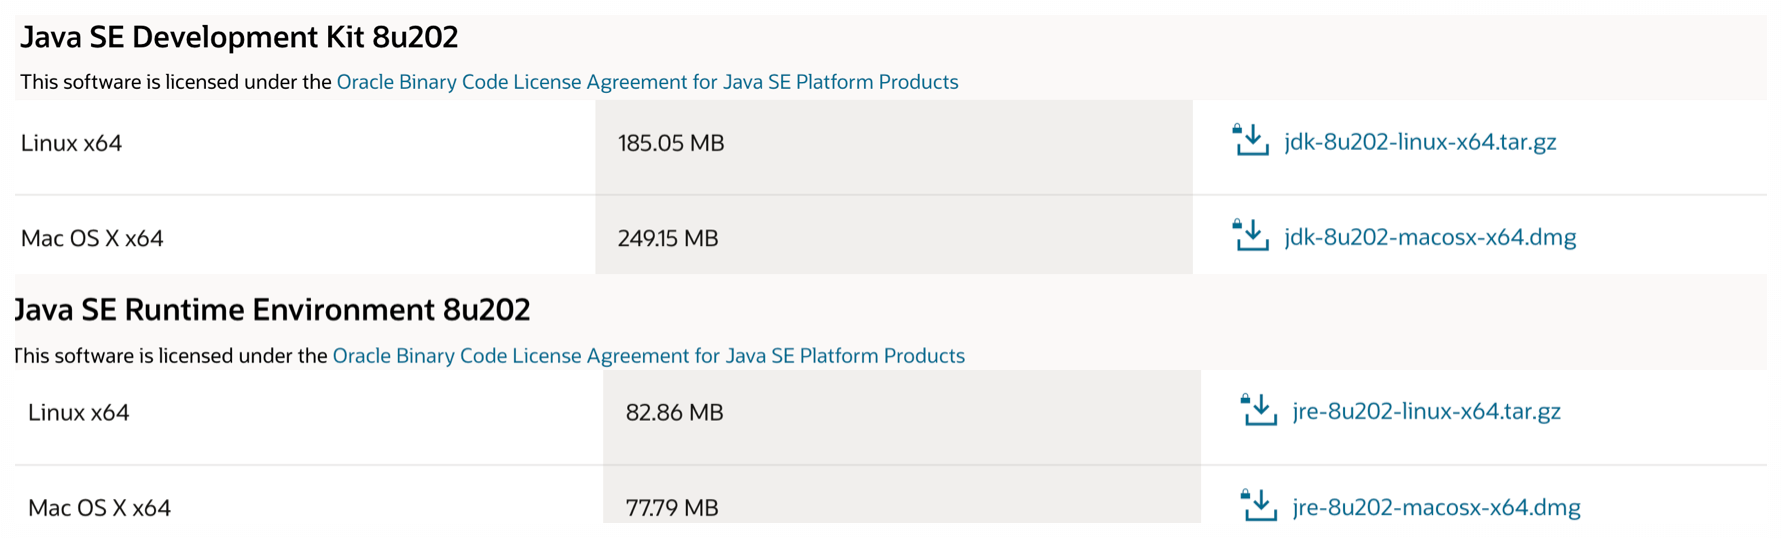This screenshot has height=538, width=1782.
Task: Click the Java SE Development Kit 8u202 heading
Action: 239,37
